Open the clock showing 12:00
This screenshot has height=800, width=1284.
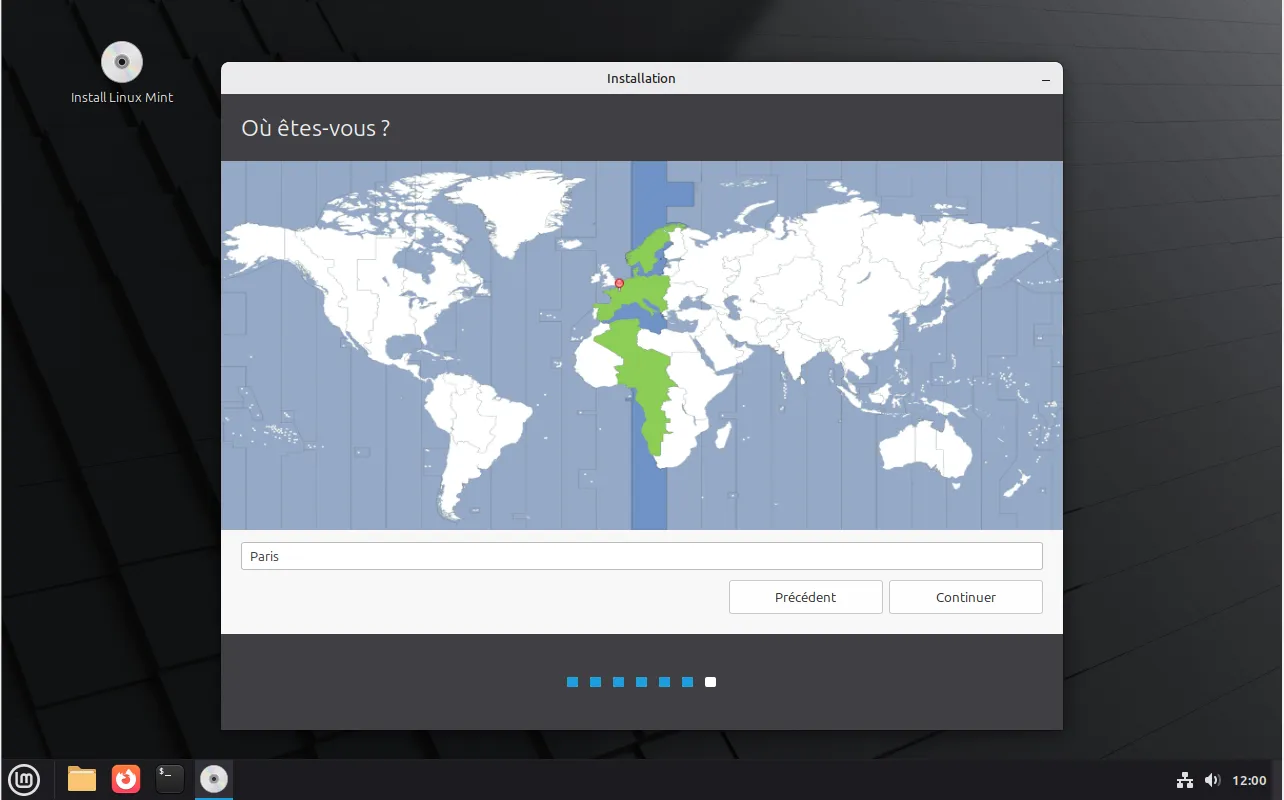[x=1249, y=780]
